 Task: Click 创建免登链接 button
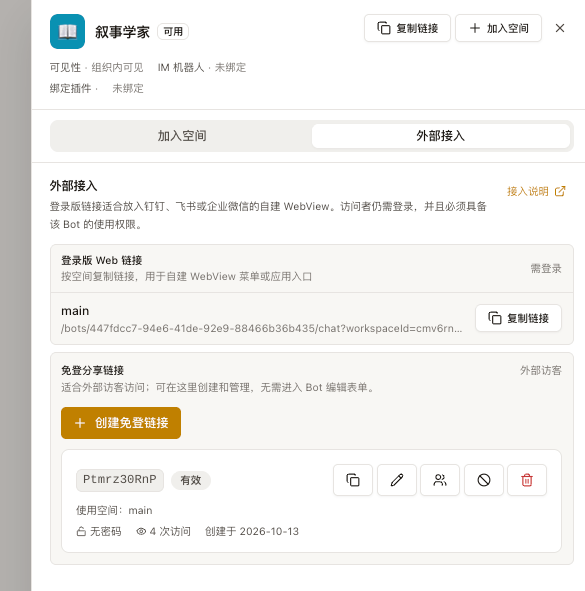point(121,423)
